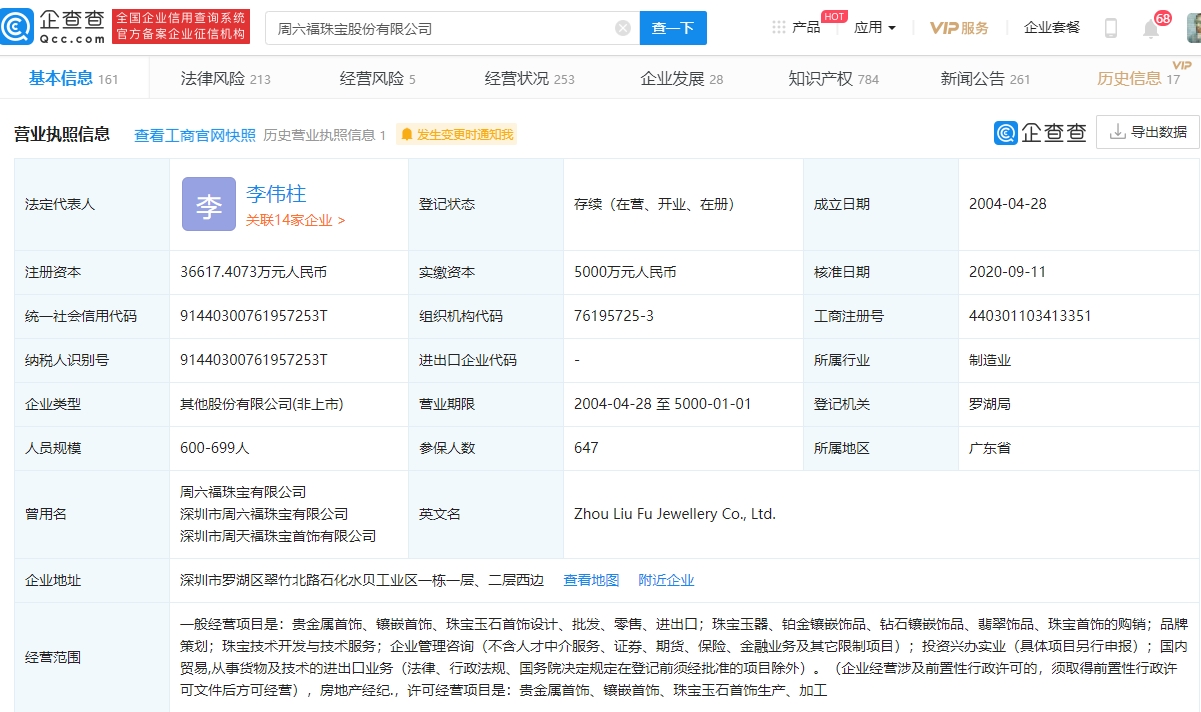This screenshot has width=1201, height=712.
Task: Switch to 知识产权 tab
Action: [x=832, y=79]
